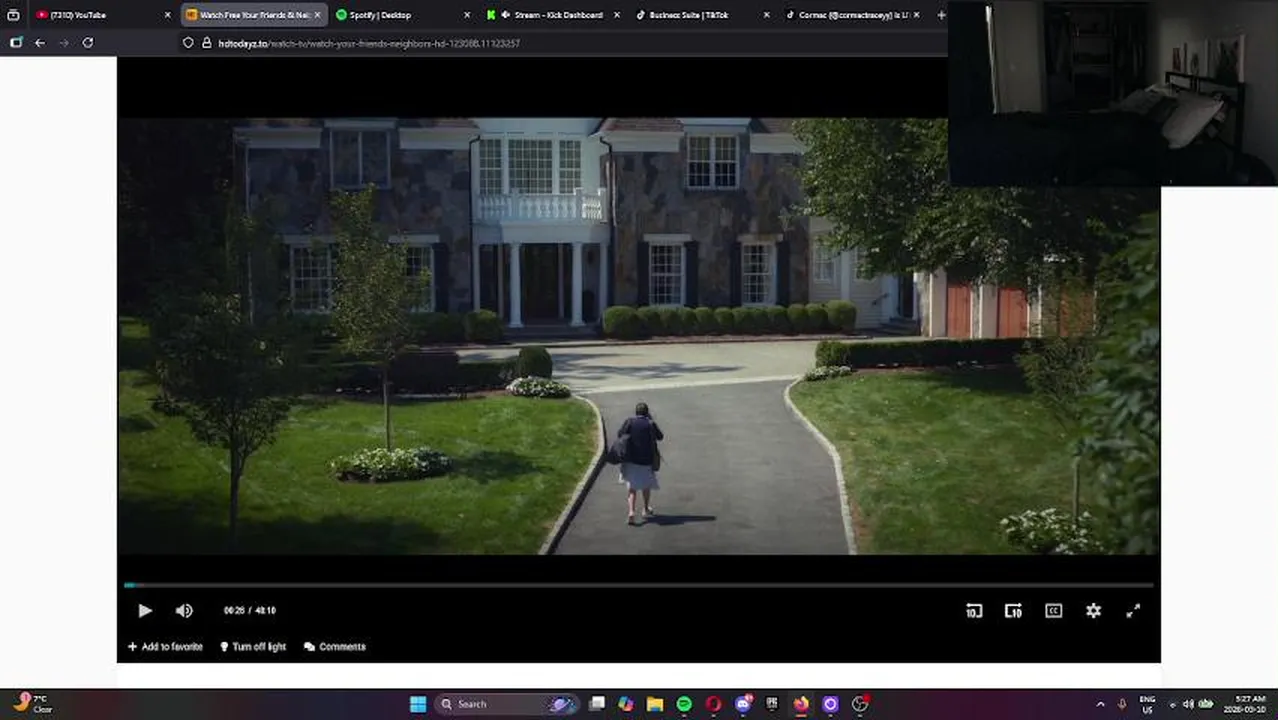This screenshot has height=720, width=1278.
Task: Open the Comments section
Action: click(335, 647)
